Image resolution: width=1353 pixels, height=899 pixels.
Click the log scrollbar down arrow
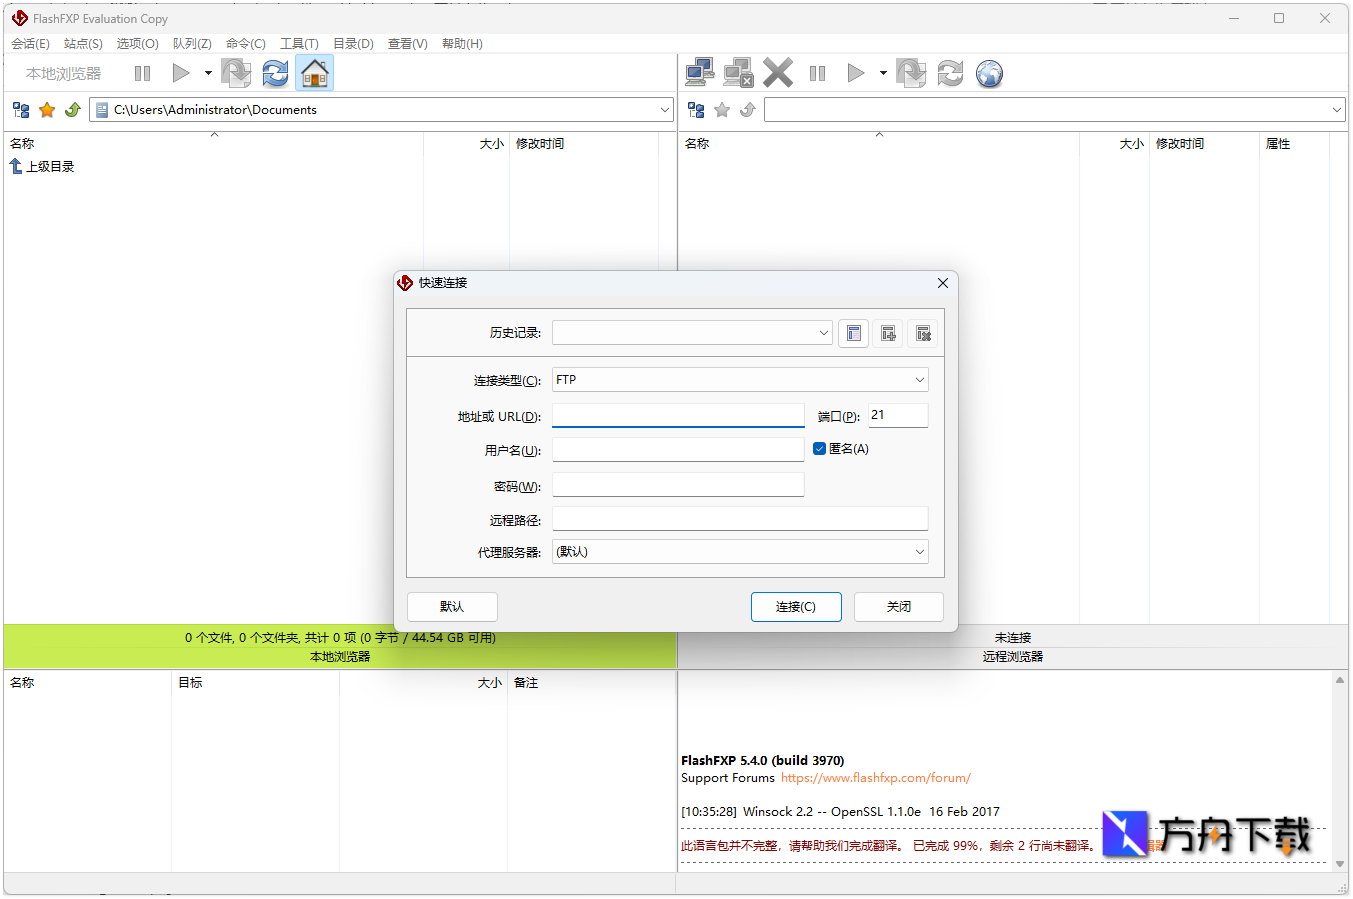click(1340, 863)
